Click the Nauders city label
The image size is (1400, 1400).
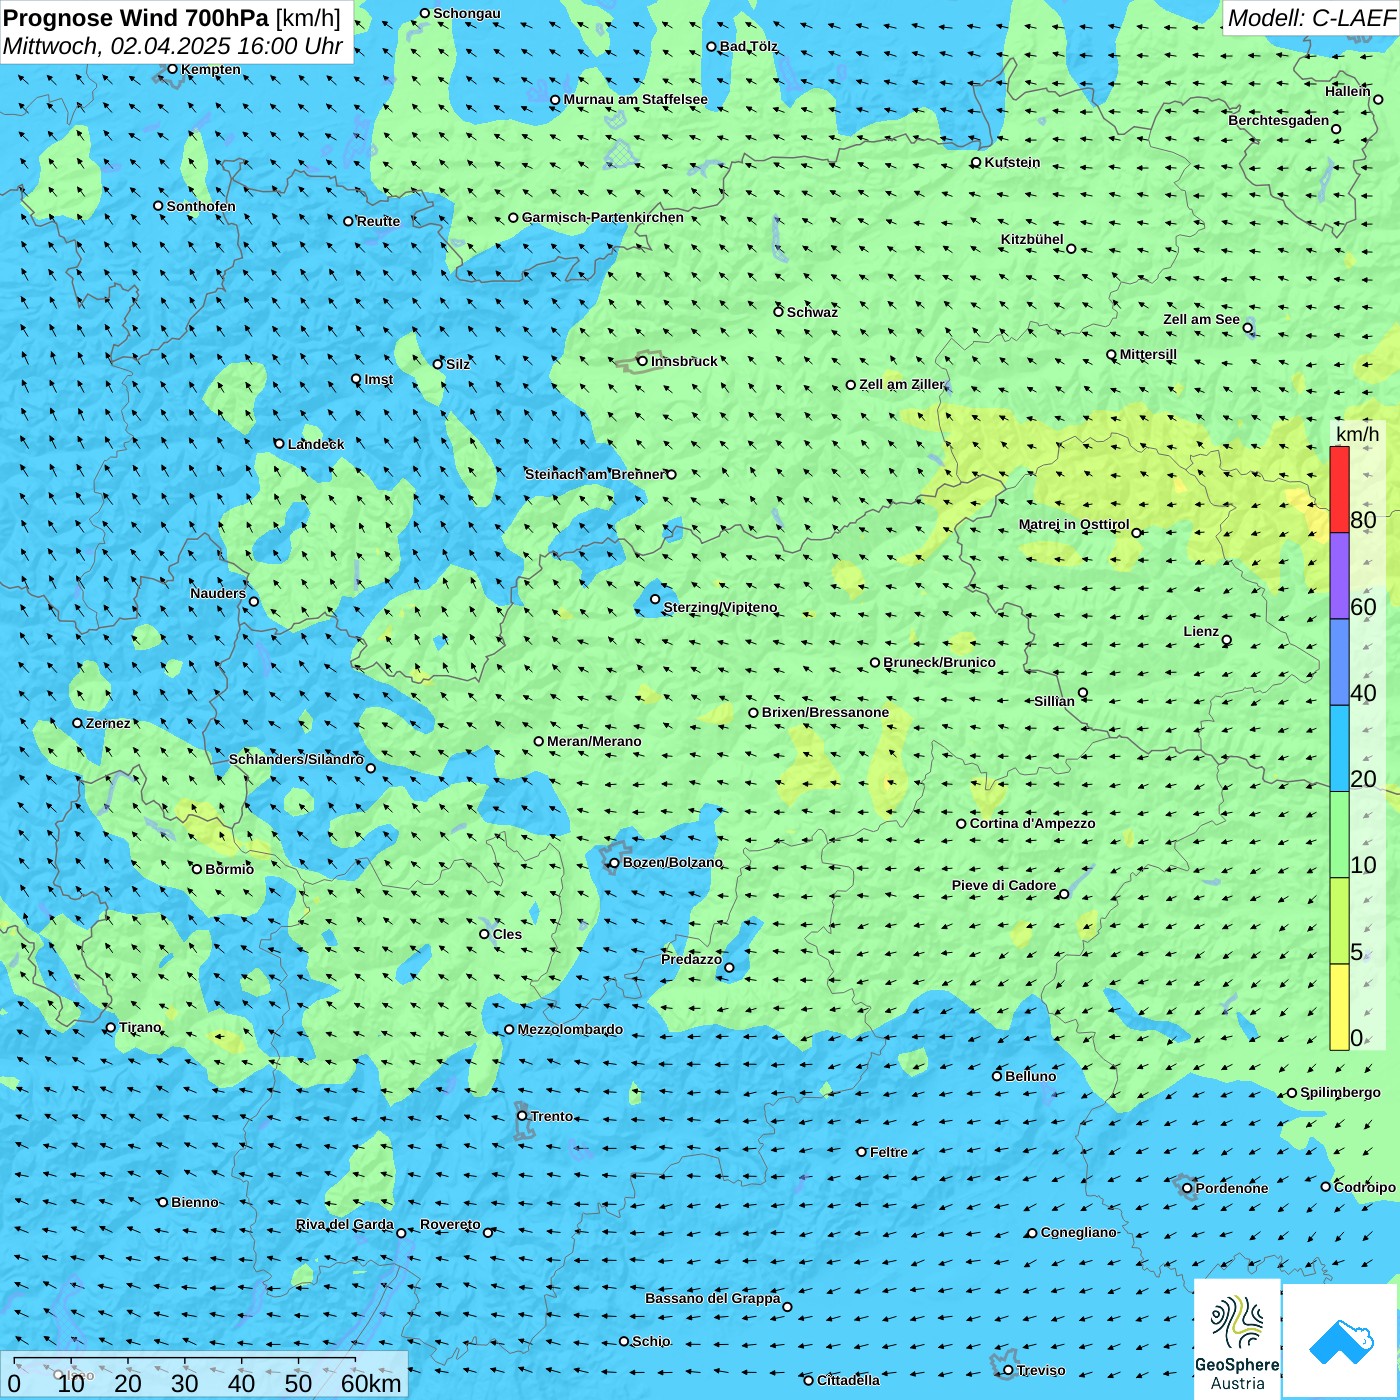pyautogui.click(x=218, y=593)
